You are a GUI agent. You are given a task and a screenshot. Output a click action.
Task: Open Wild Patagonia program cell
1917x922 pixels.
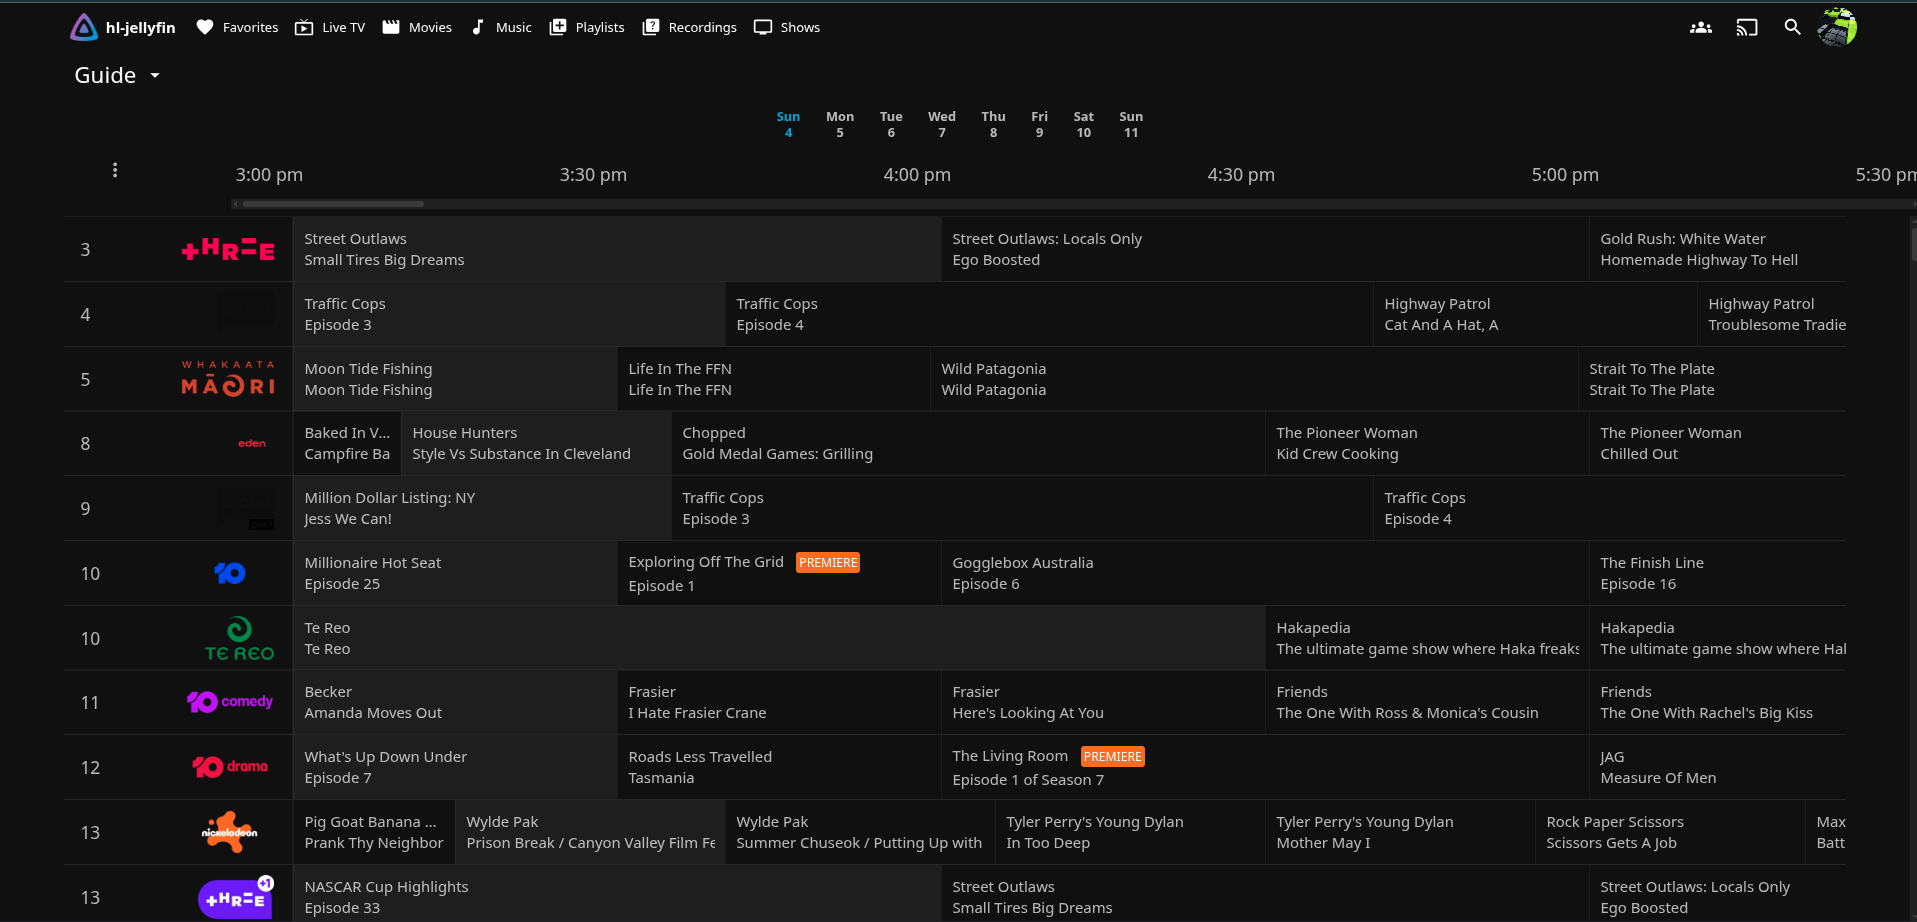tap(1253, 379)
